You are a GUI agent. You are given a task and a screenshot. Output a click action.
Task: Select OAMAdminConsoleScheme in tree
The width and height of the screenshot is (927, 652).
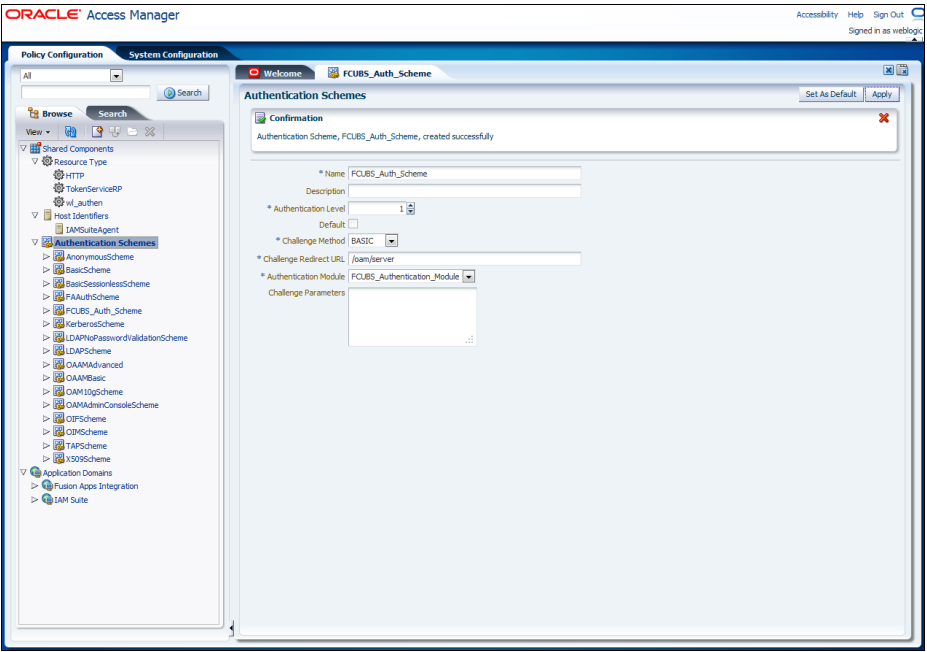(112, 405)
